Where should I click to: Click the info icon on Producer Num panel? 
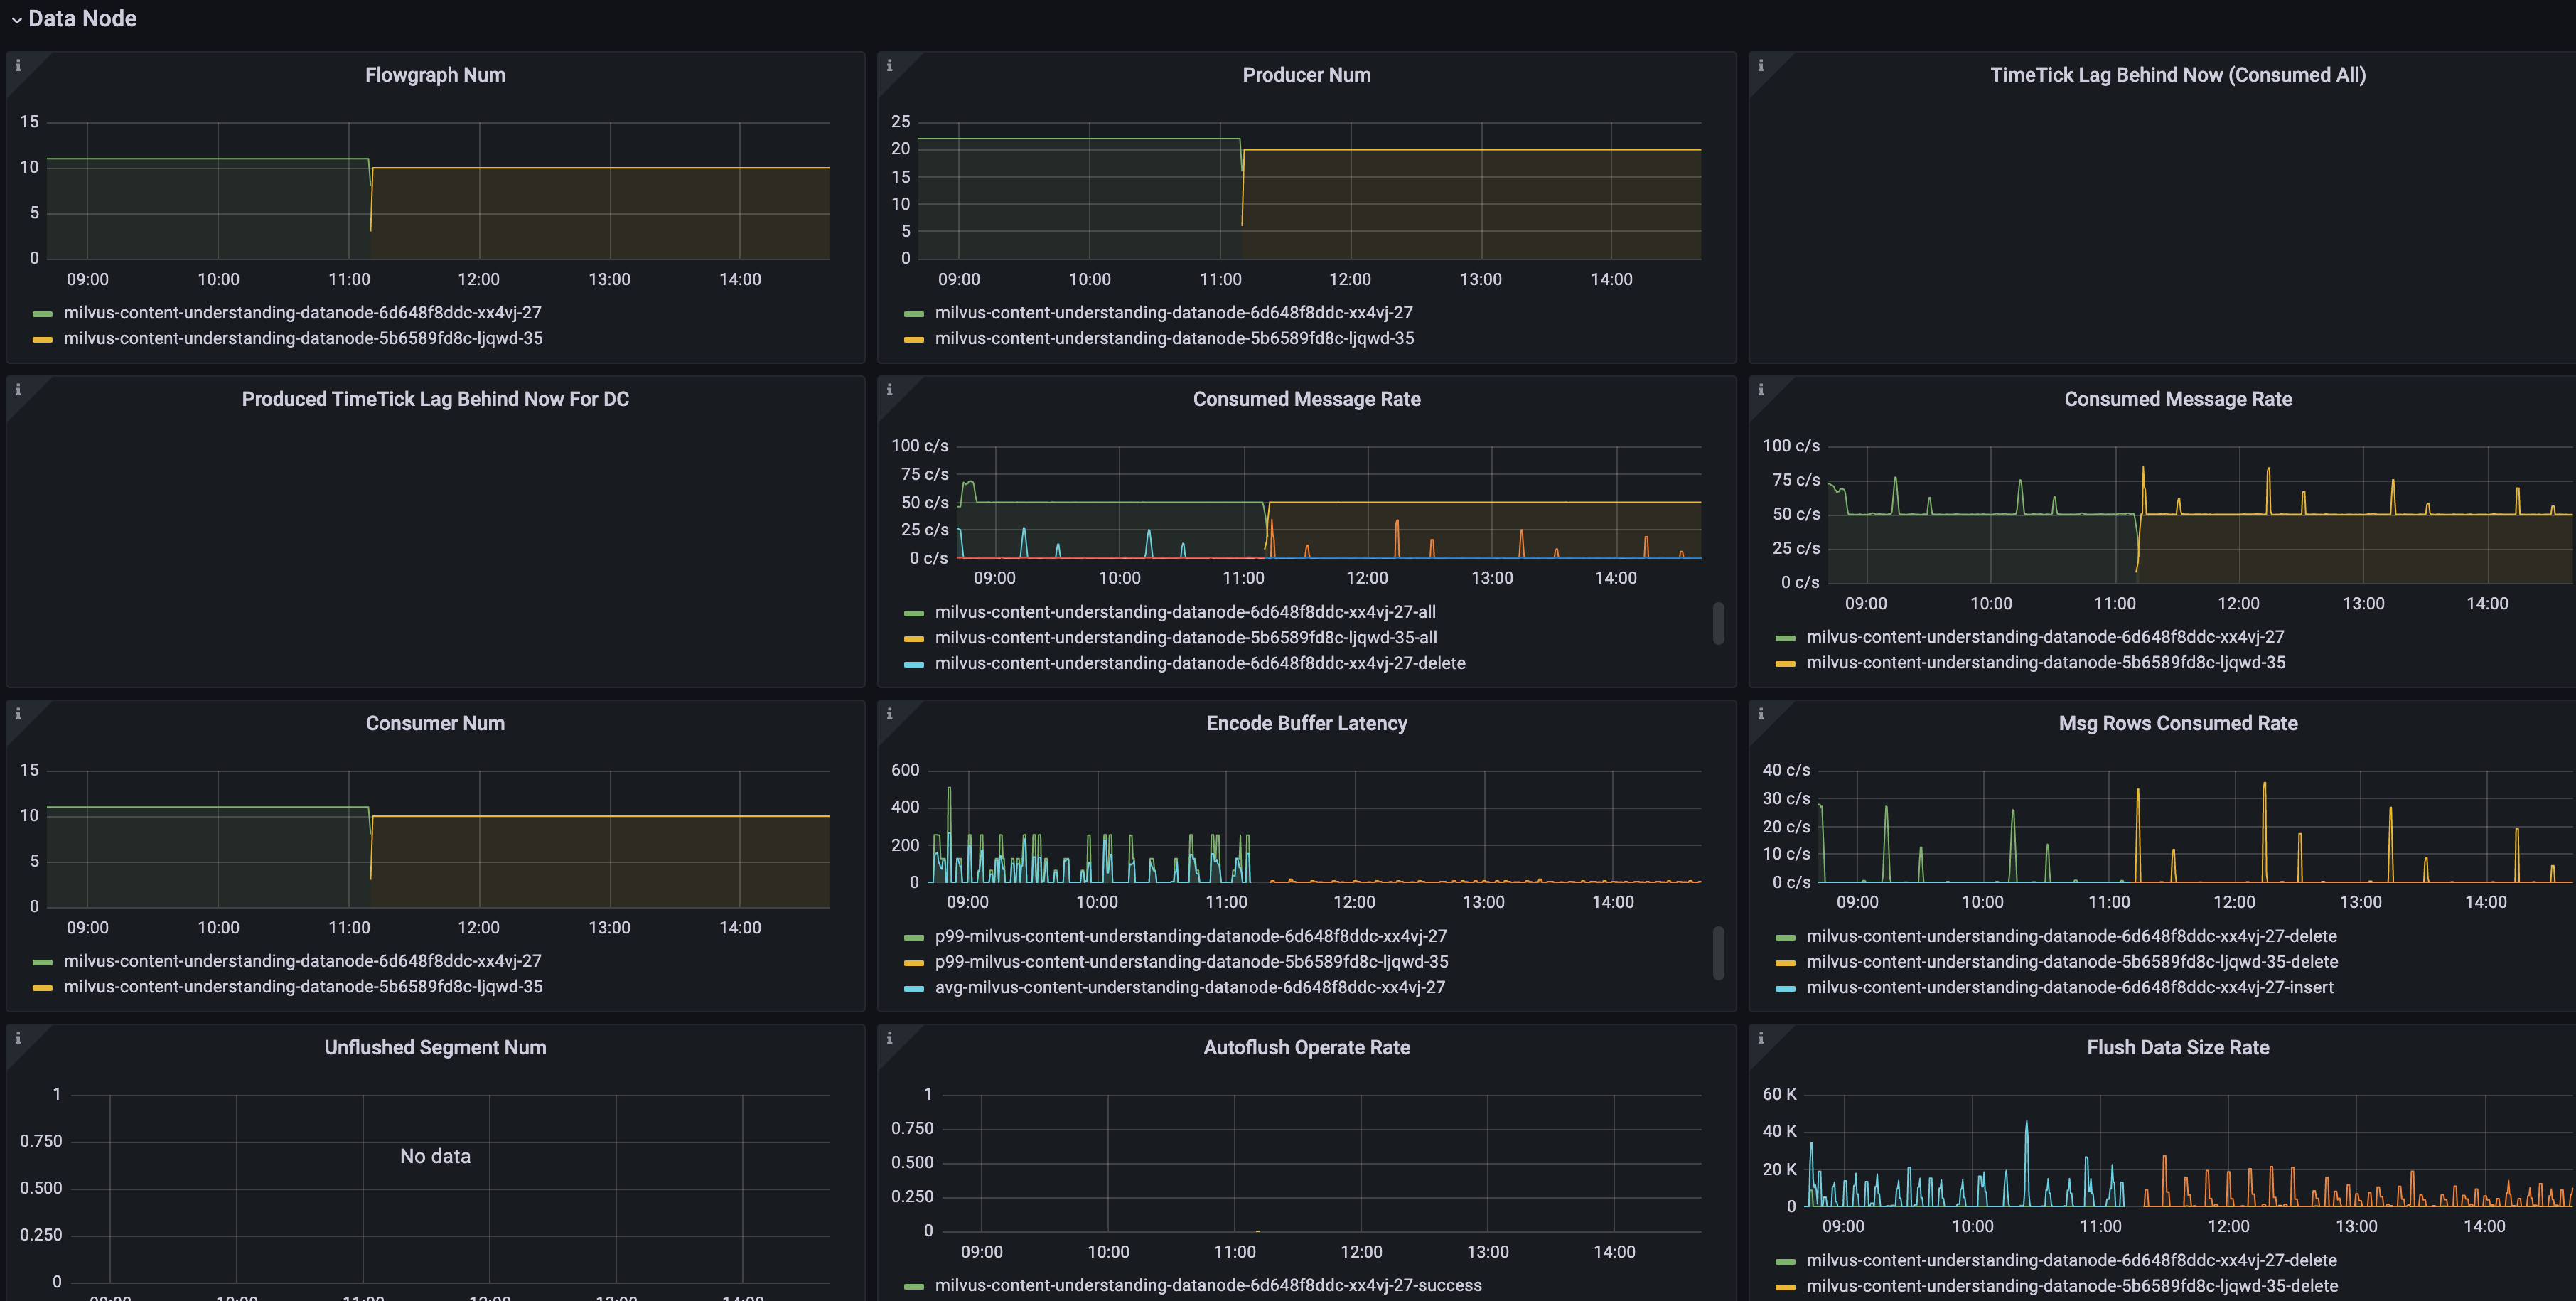tap(889, 64)
